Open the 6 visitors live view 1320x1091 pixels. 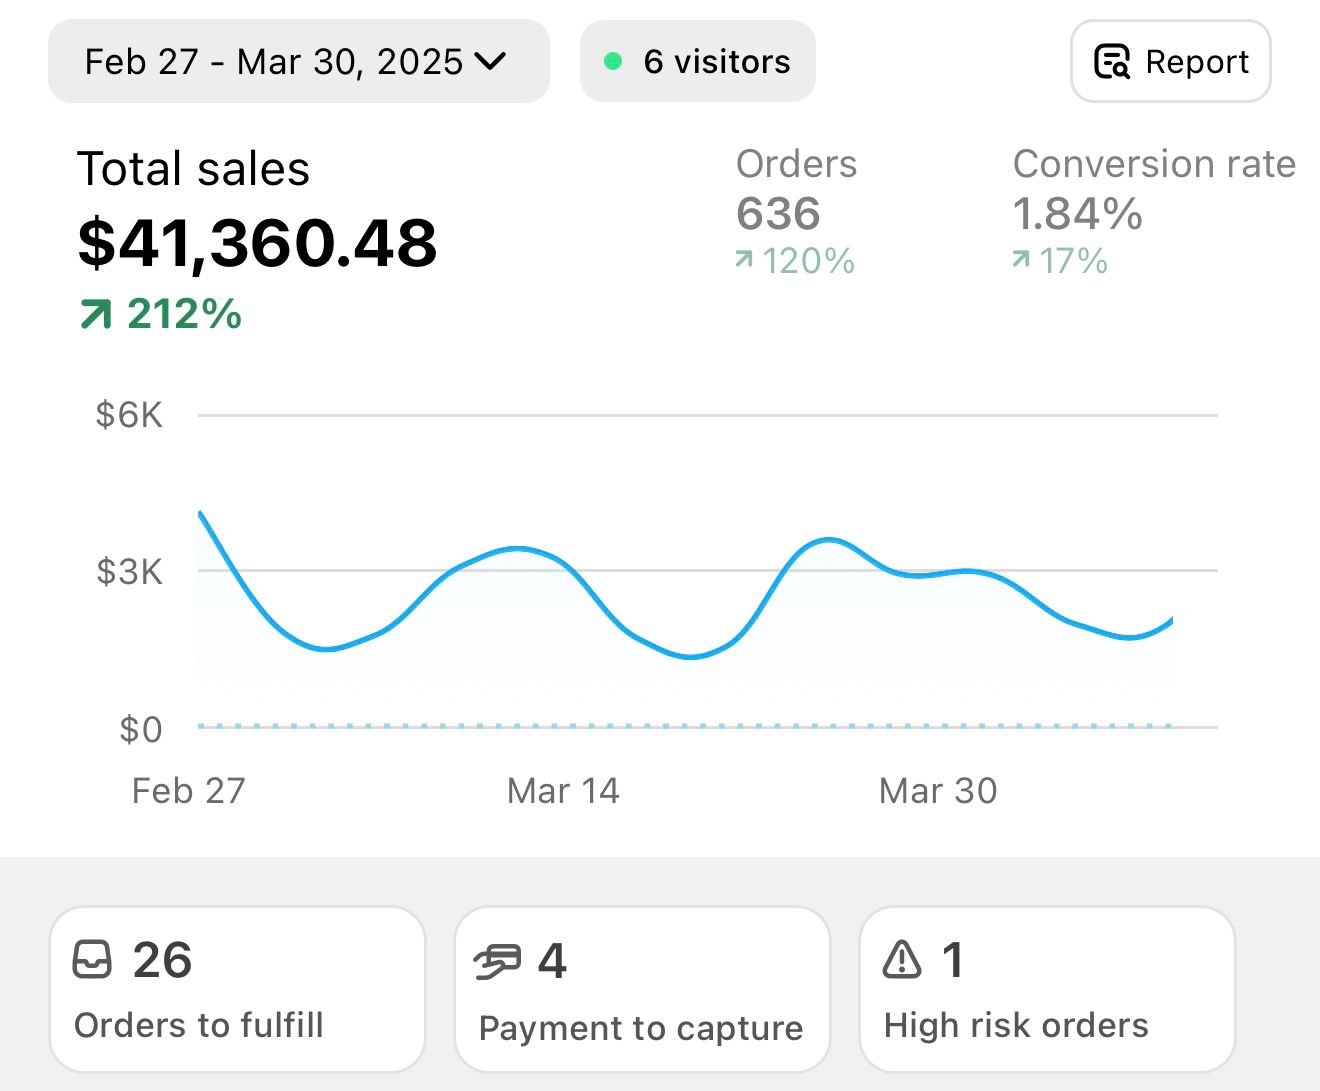pos(698,62)
